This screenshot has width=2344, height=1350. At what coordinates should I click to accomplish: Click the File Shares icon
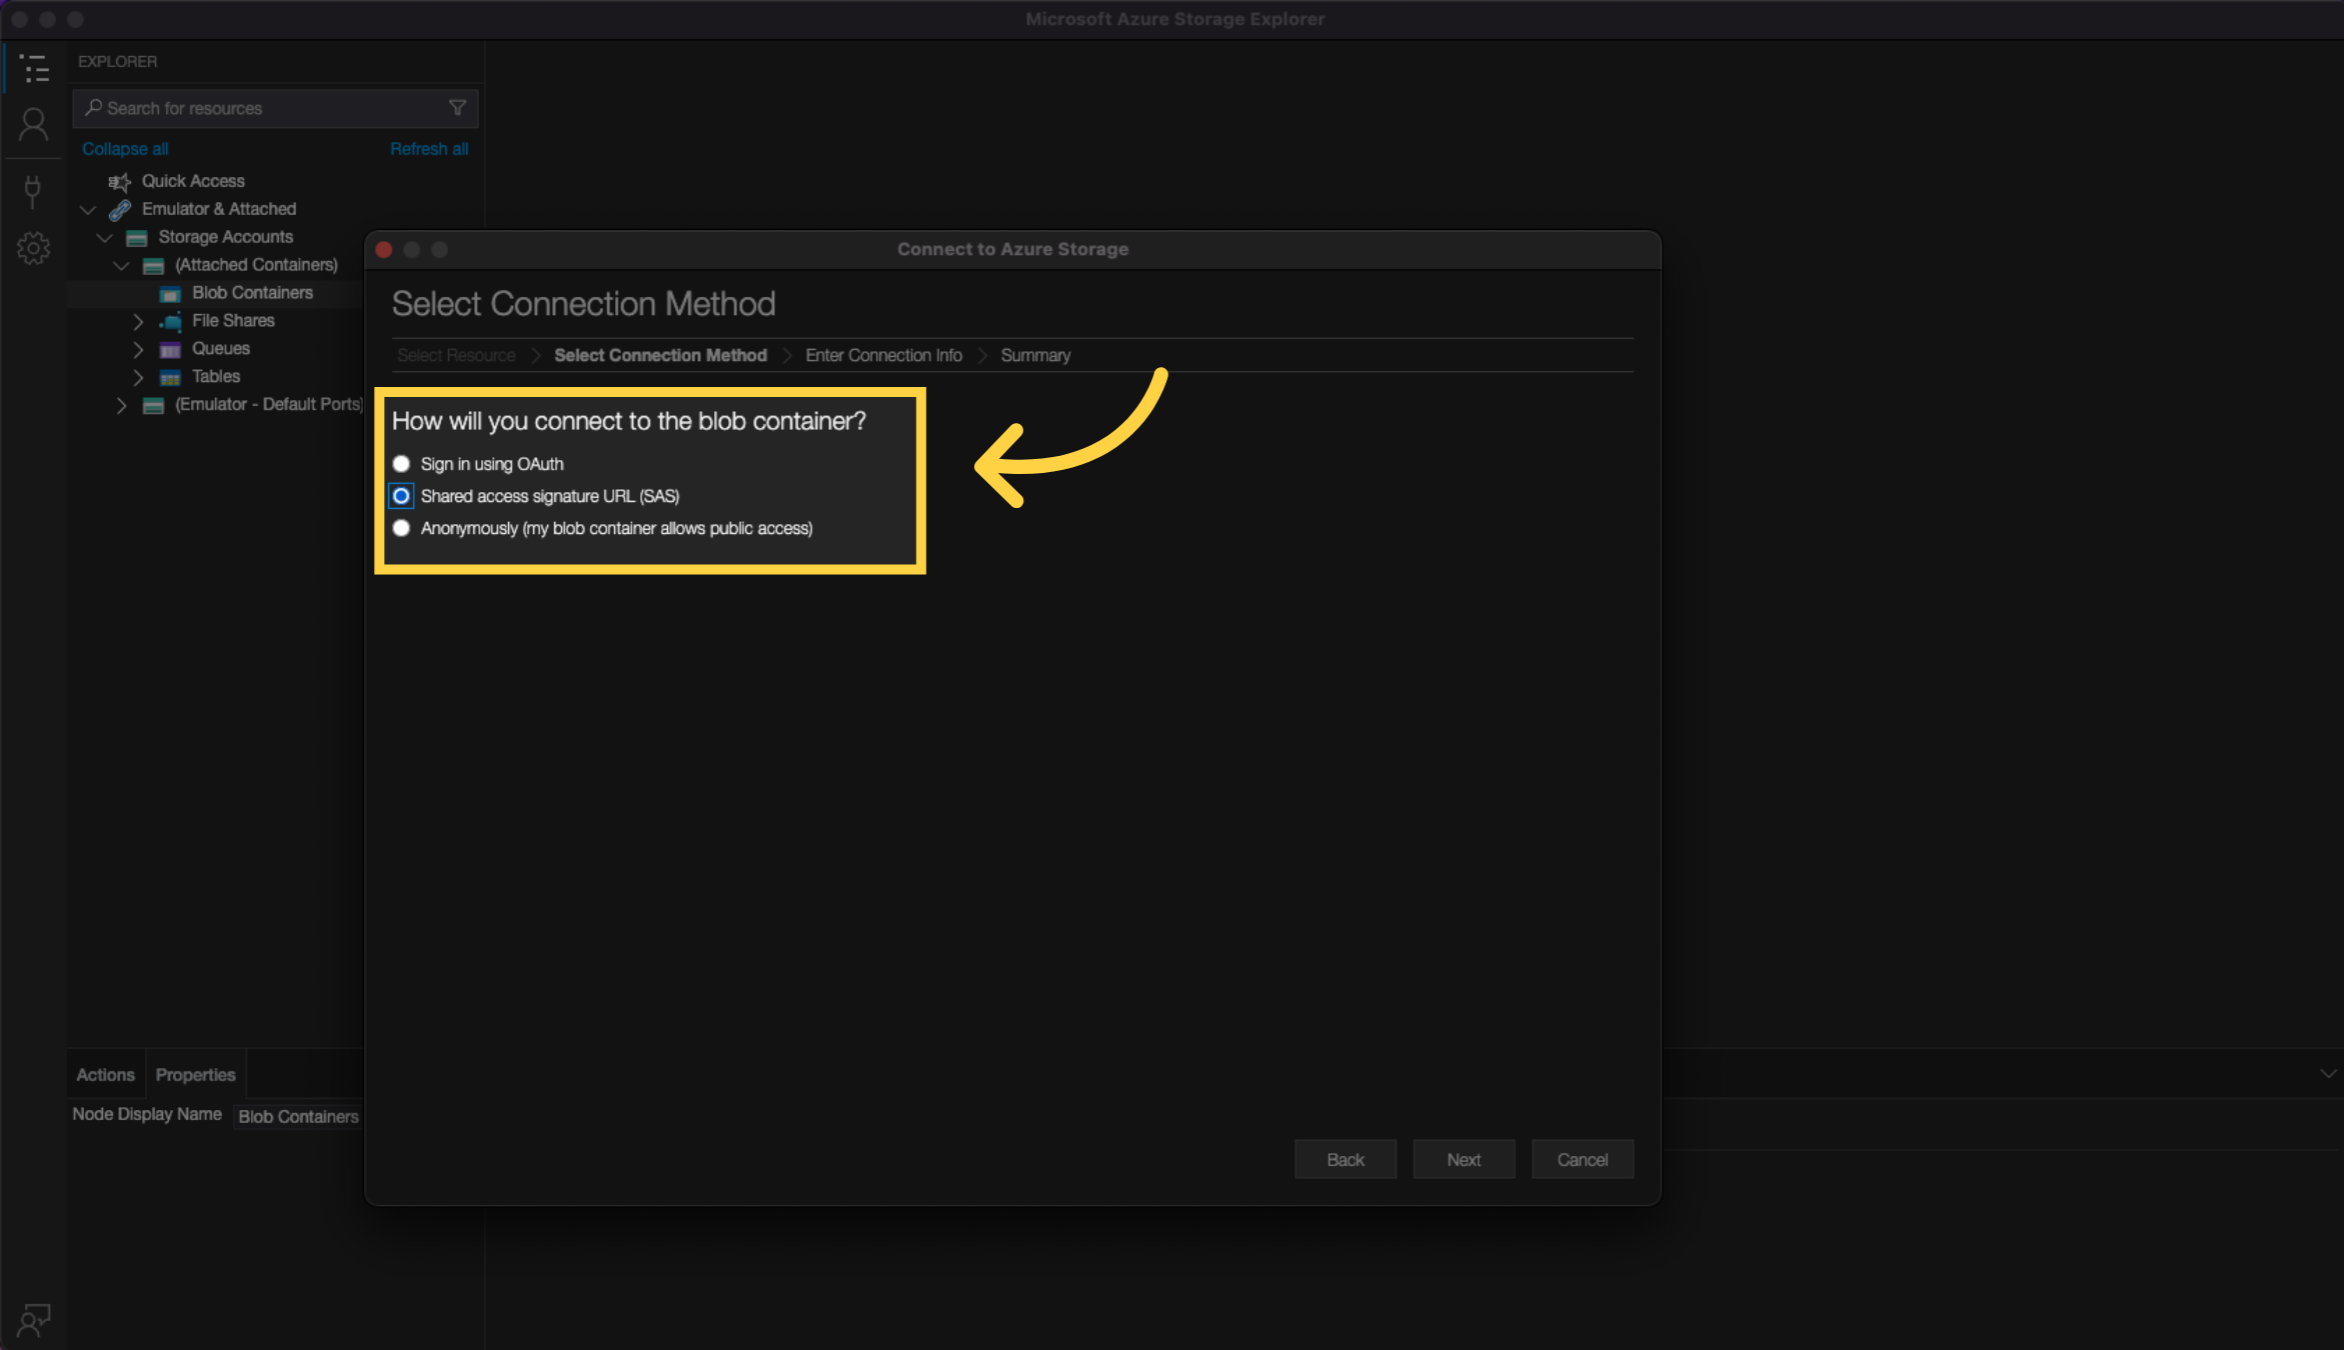click(x=170, y=321)
